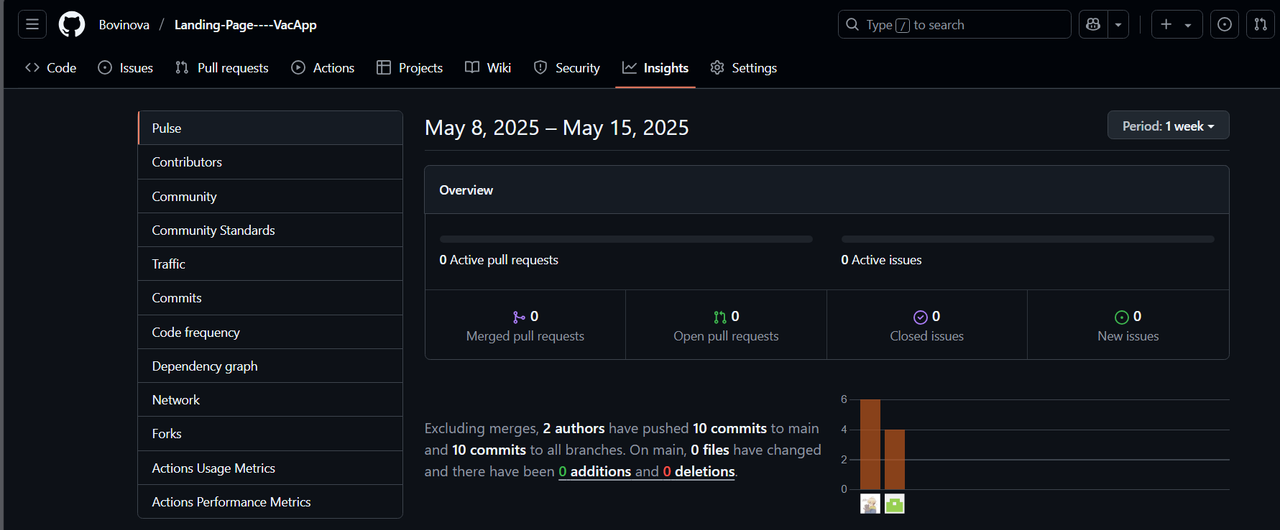1280x530 pixels.
Task: Click the taller six-commit bar in chart
Action: 870,444
